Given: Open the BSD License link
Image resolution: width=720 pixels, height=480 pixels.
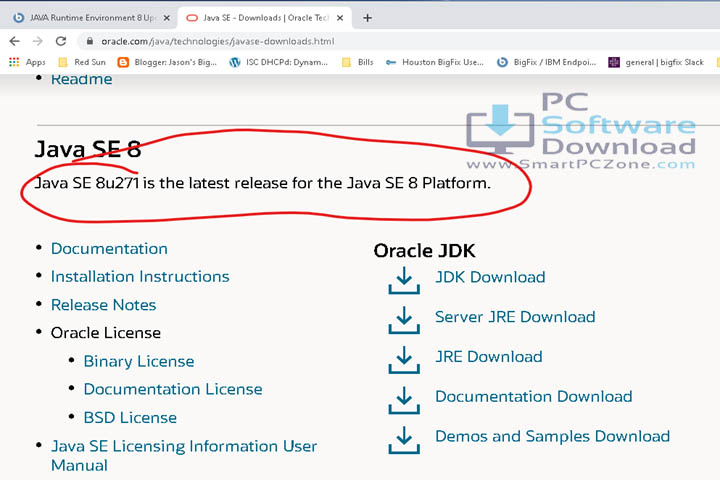Looking at the screenshot, I should coord(130,418).
